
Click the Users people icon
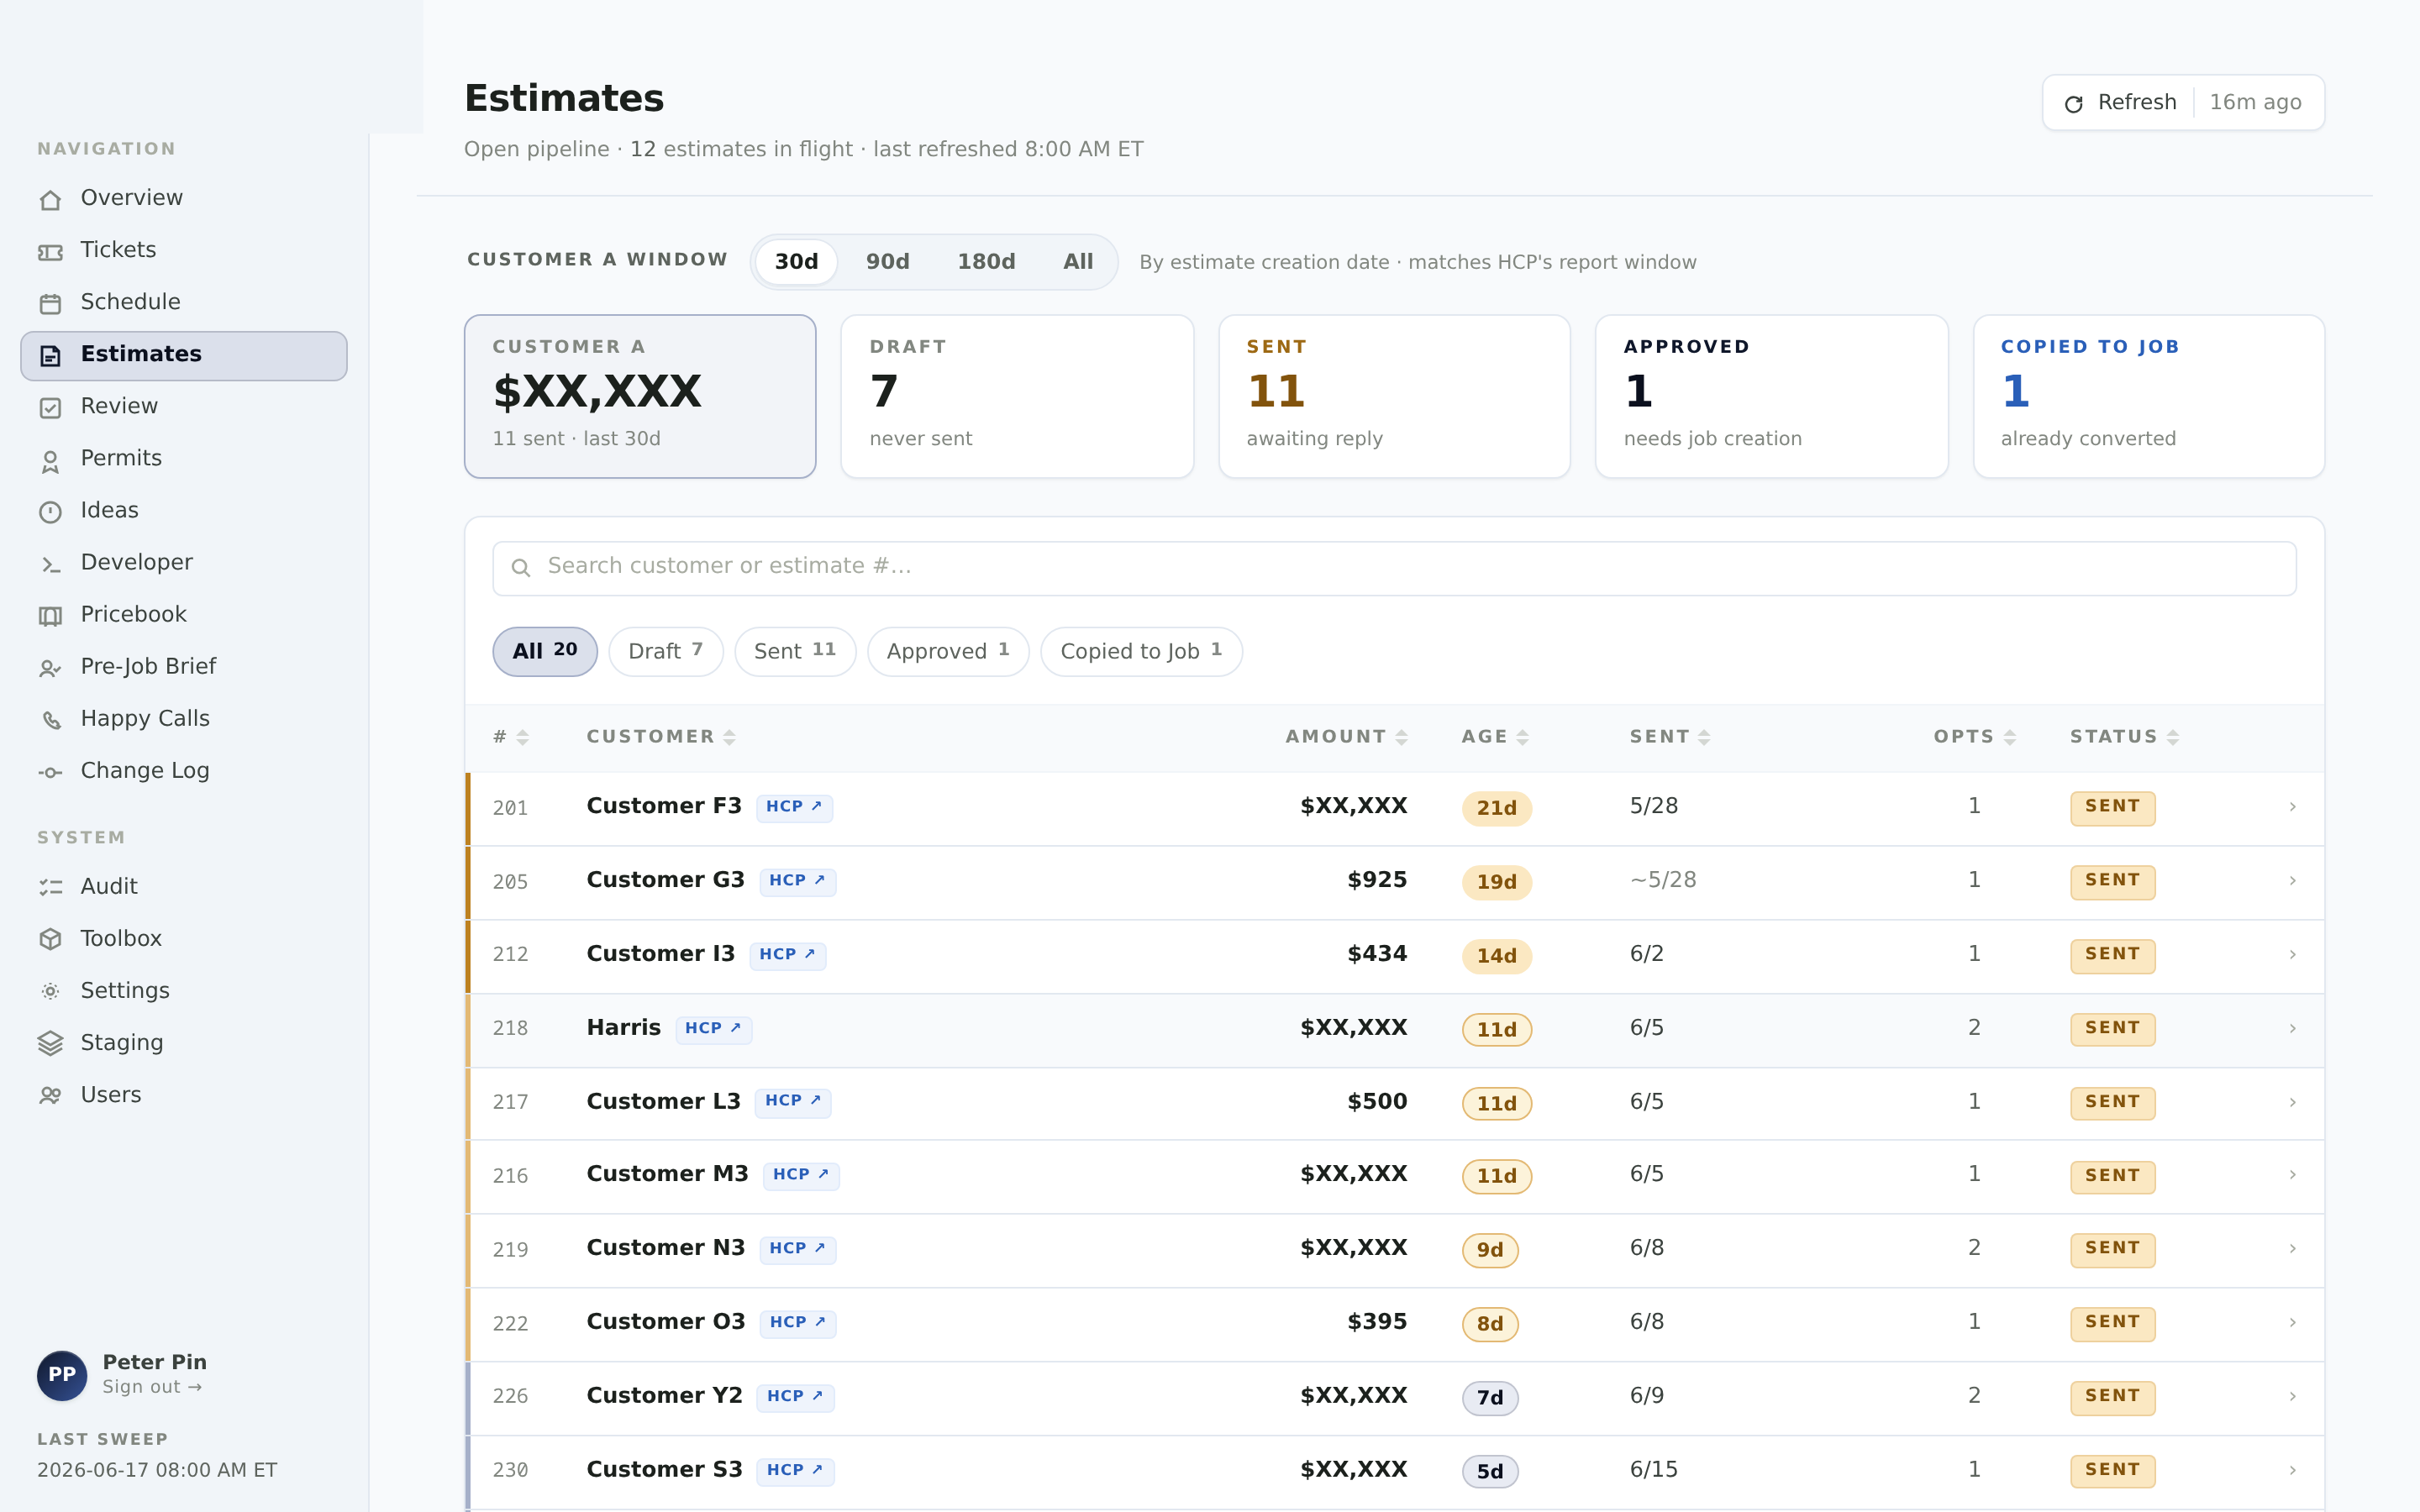tap(50, 1095)
